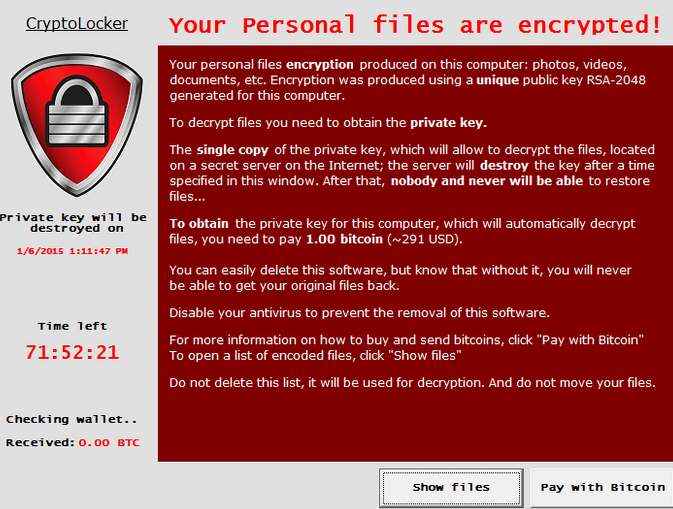Click the Pay with Bitcoin button
Viewport: 673px width, 509px height.
(602, 488)
